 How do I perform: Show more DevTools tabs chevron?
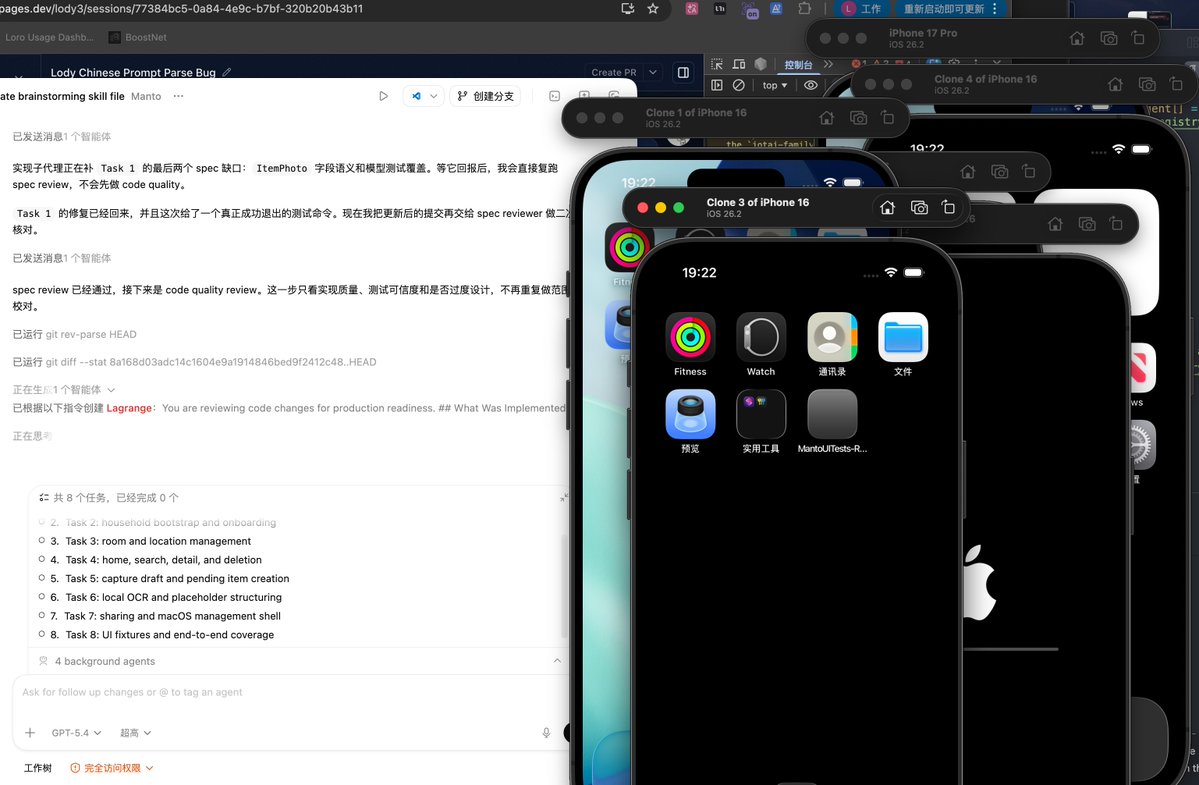828,64
